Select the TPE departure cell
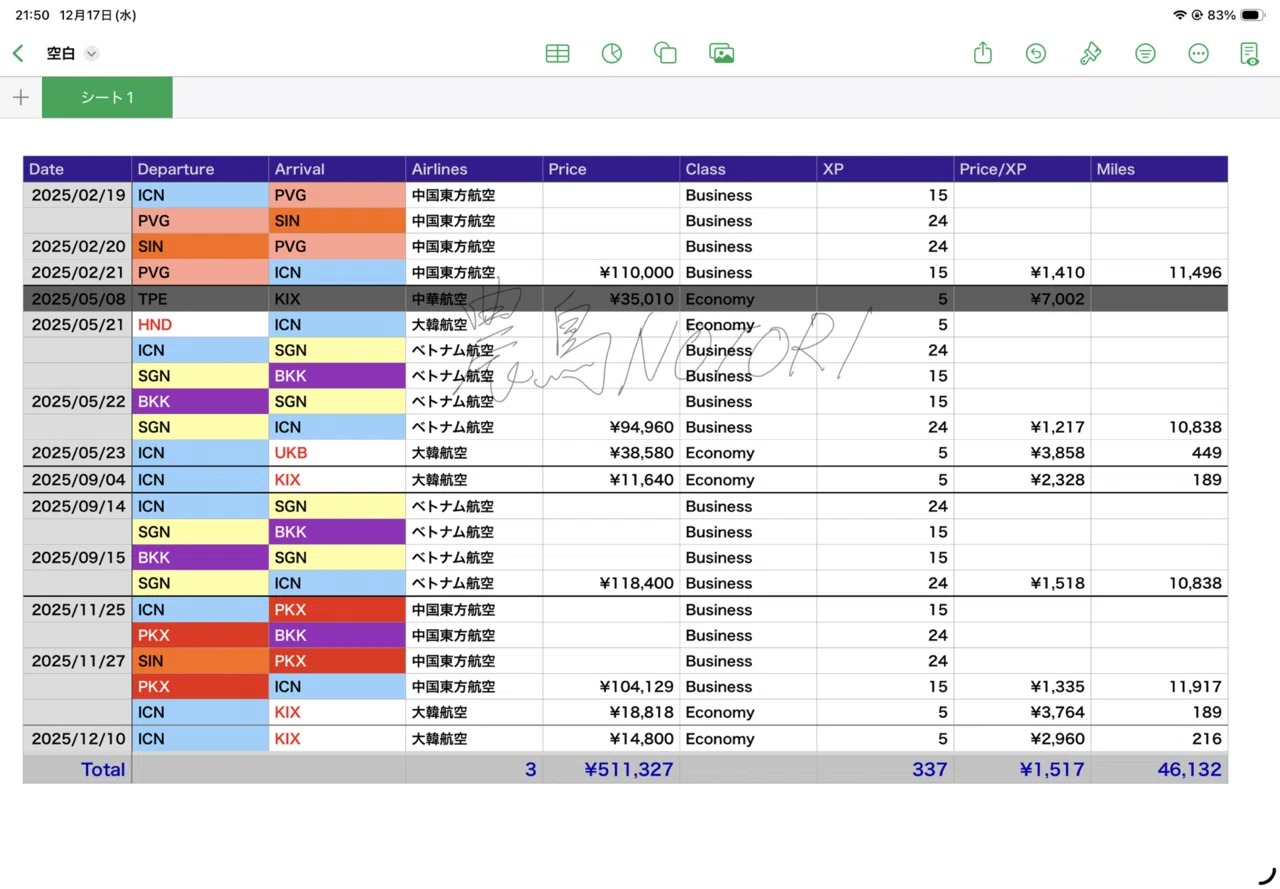1280x889 pixels. pos(200,299)
